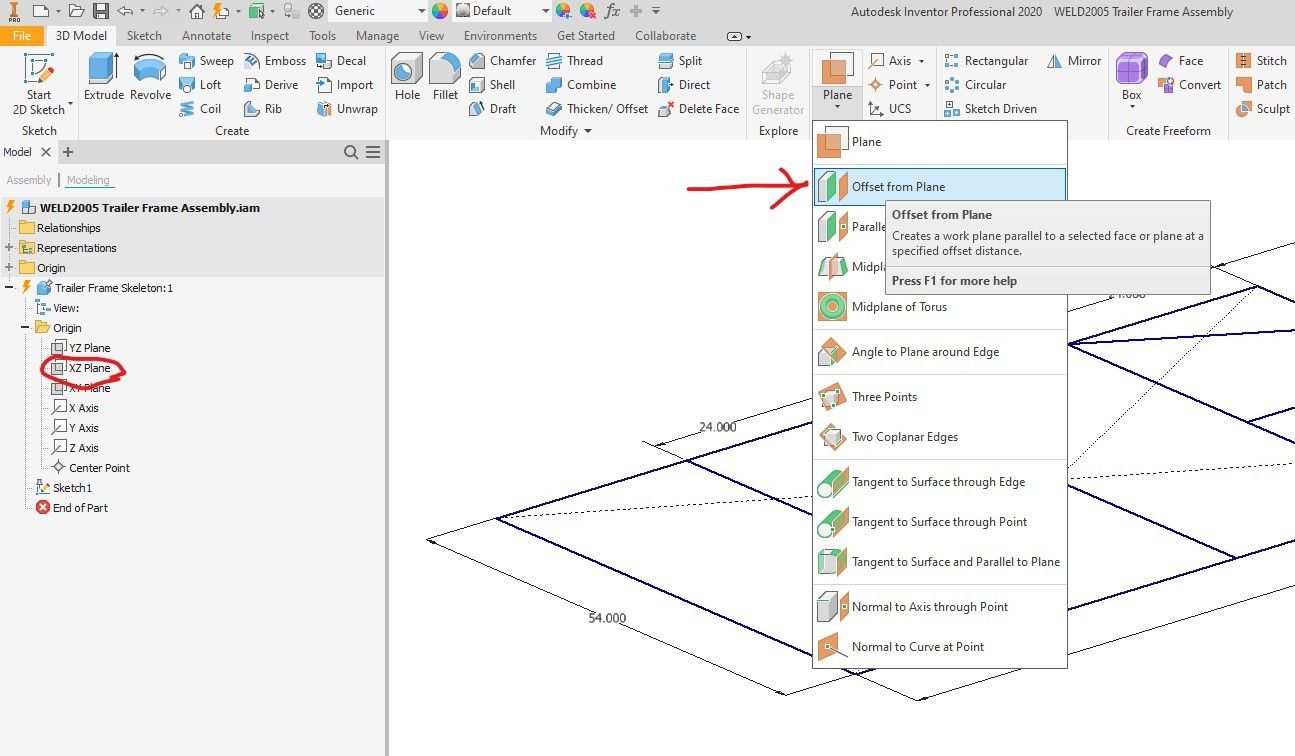Choose Midplane of Torus entry
Viewport: 1295px width, 756px height.
tap(940, 307)
